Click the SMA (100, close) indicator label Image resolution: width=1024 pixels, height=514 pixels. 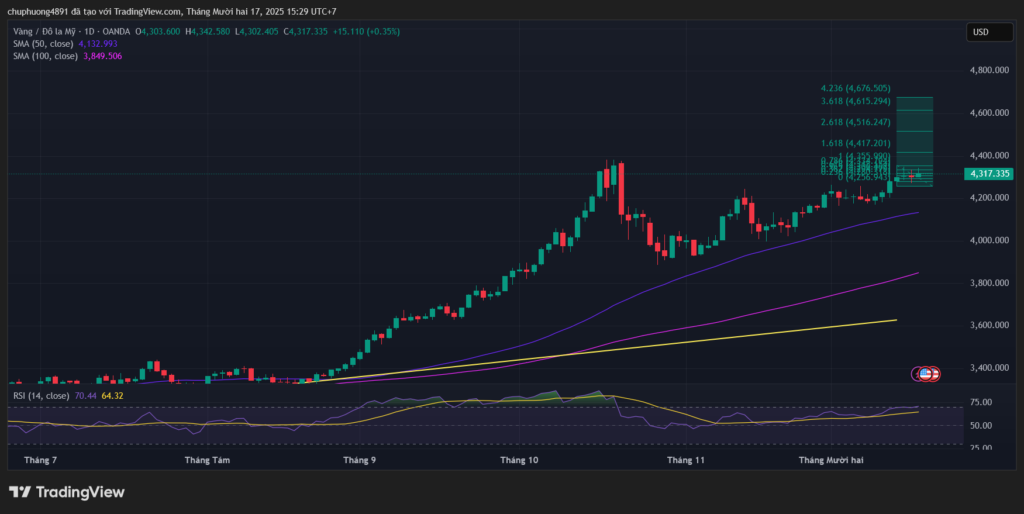[47, 56]
